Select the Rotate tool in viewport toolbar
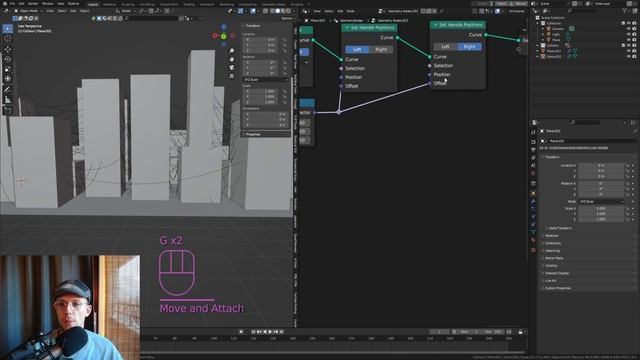640x360 pixels. (x=8, y=59)
